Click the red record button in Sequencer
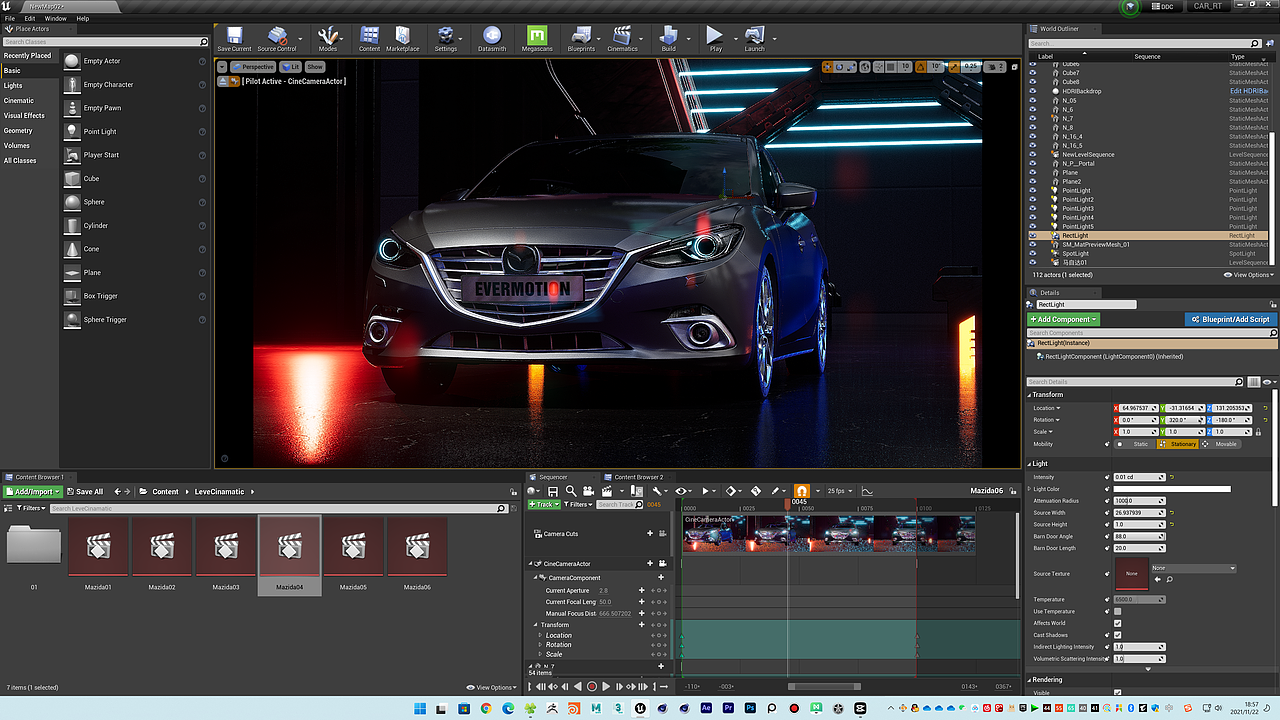 (592, 687)
